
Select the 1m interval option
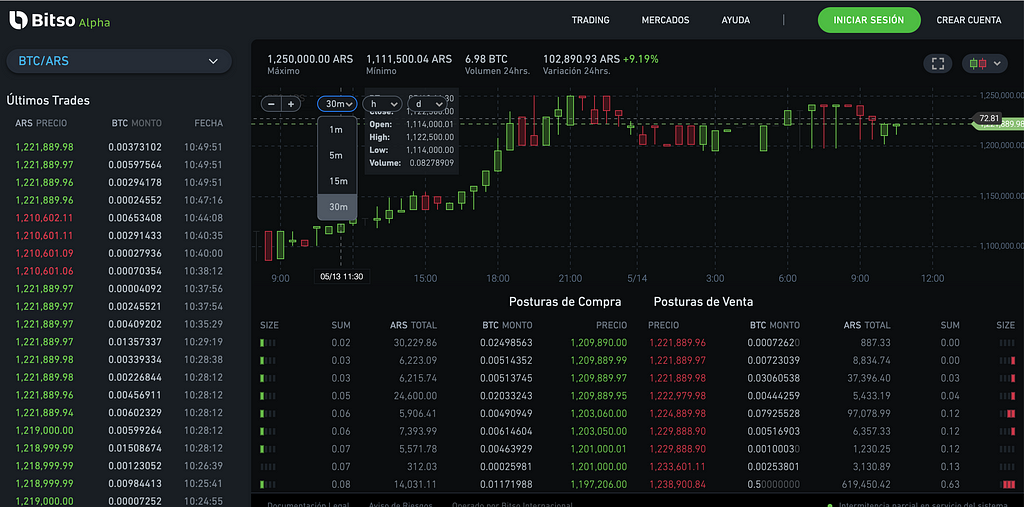(x=336, y=130)
